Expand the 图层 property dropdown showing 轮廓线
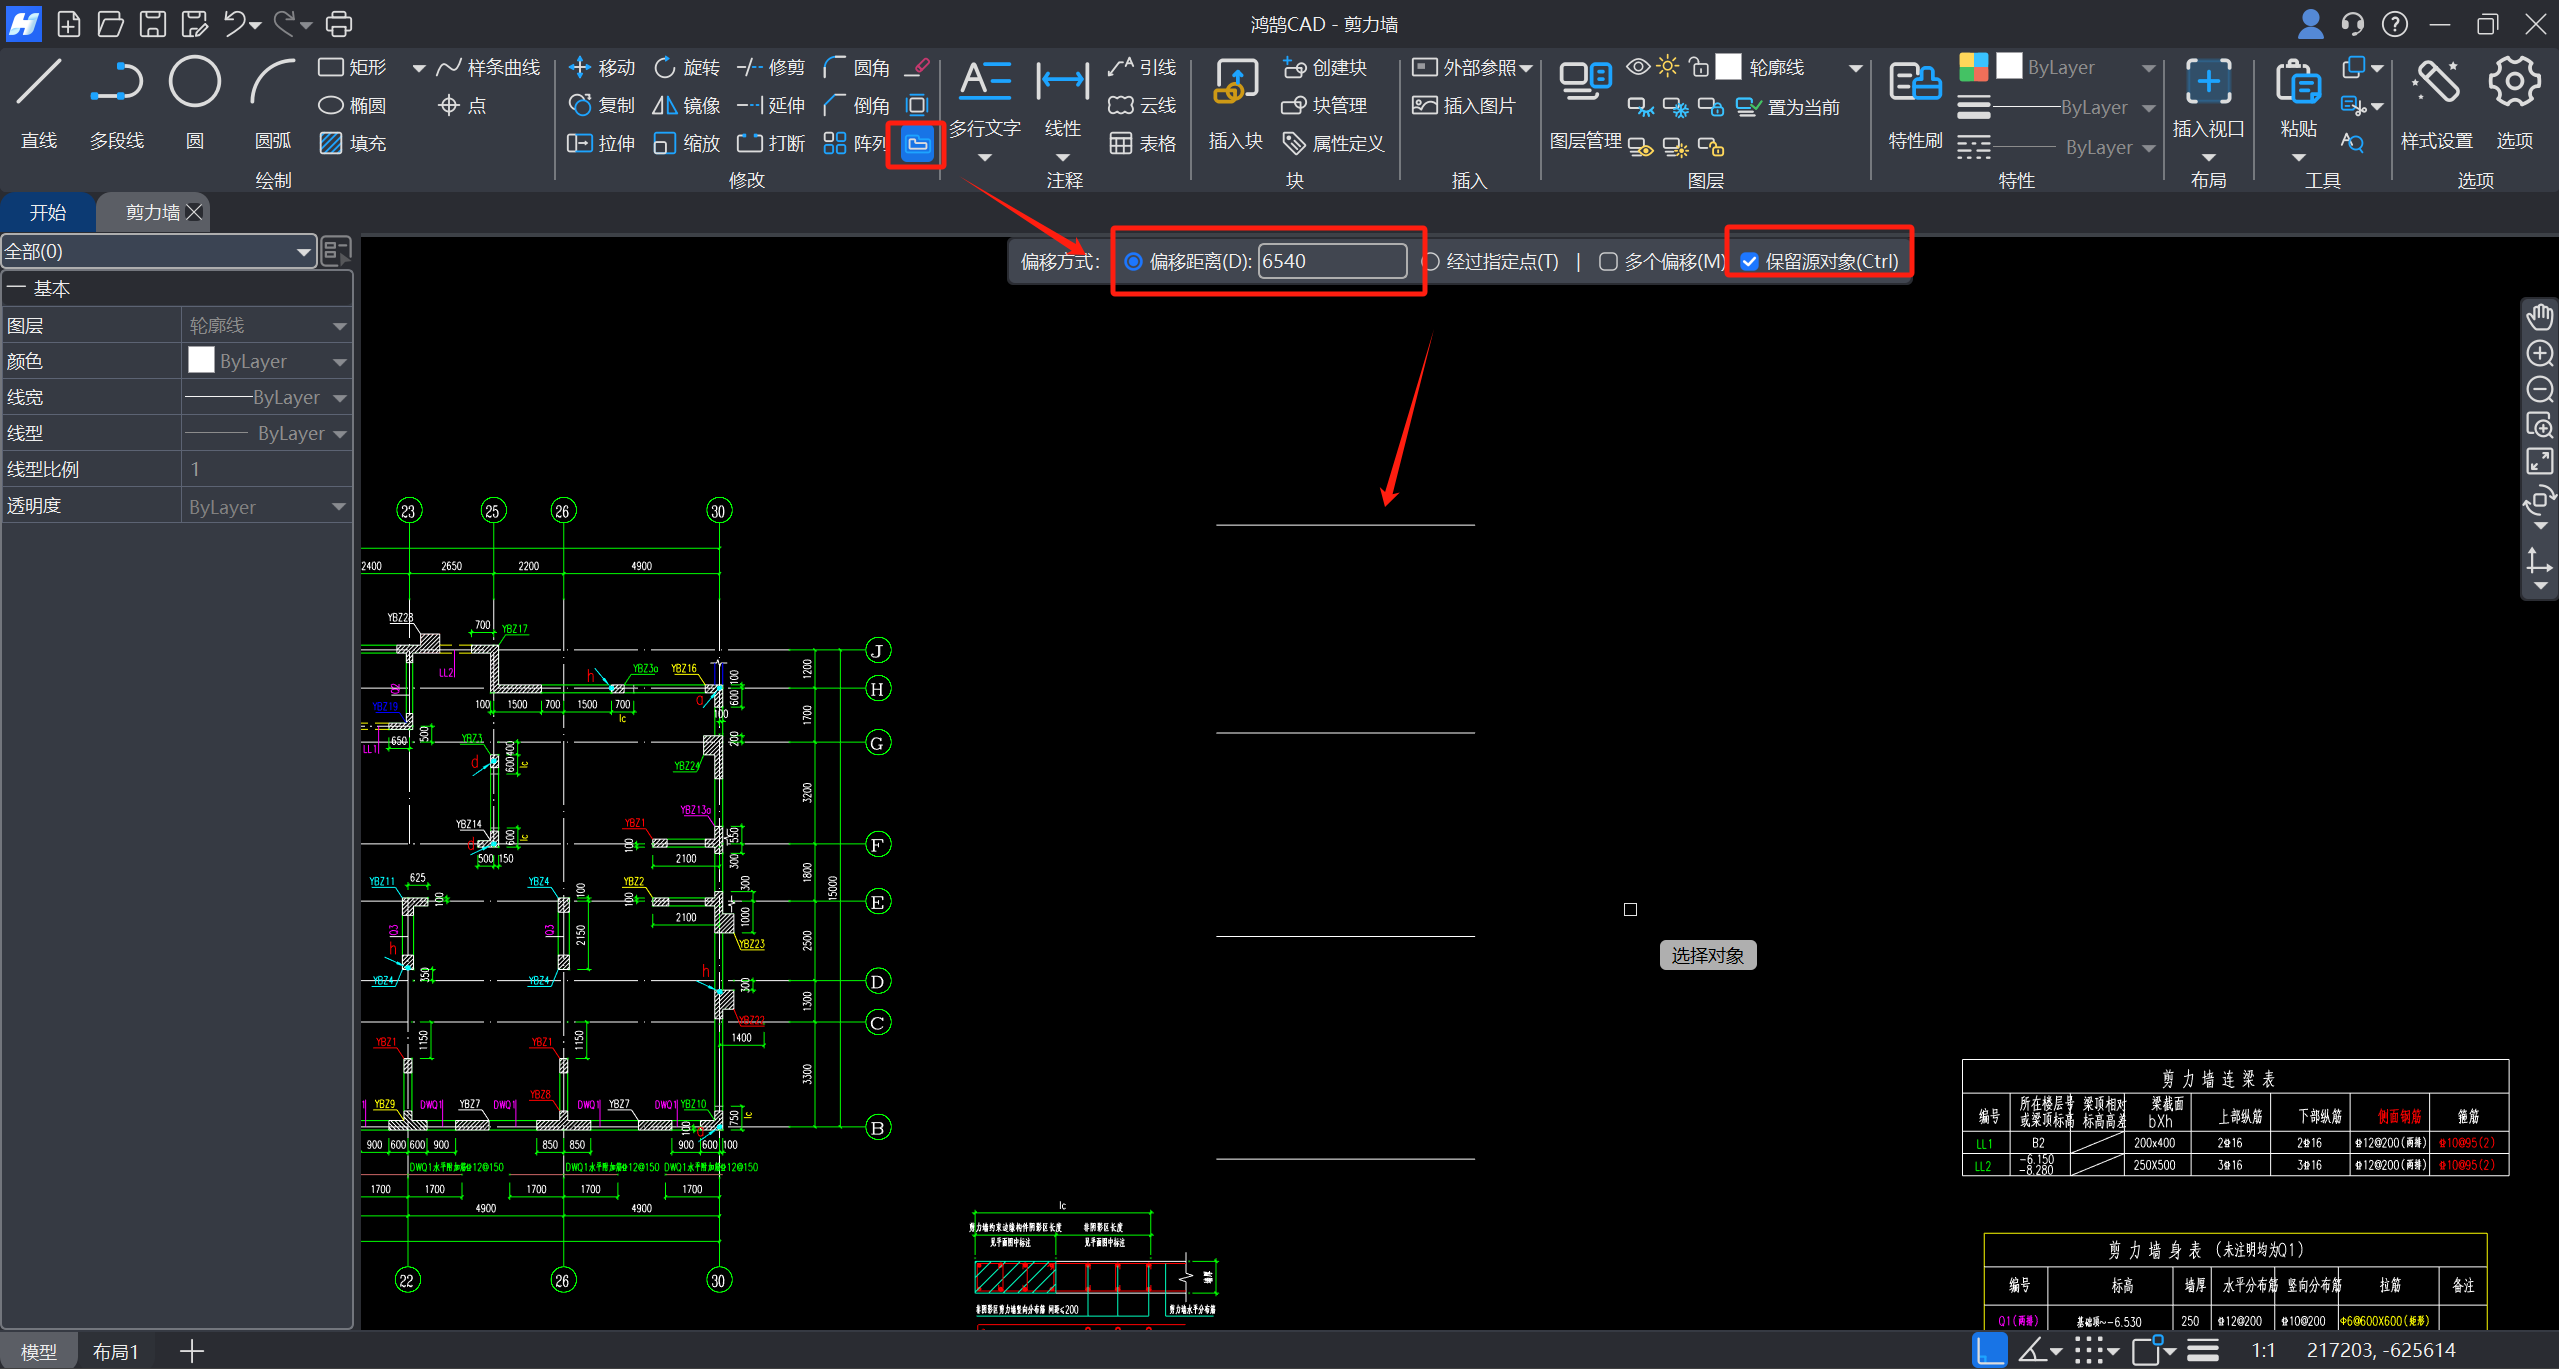The width and height of the screenshot is (2559, 1369). click(339, 326)
